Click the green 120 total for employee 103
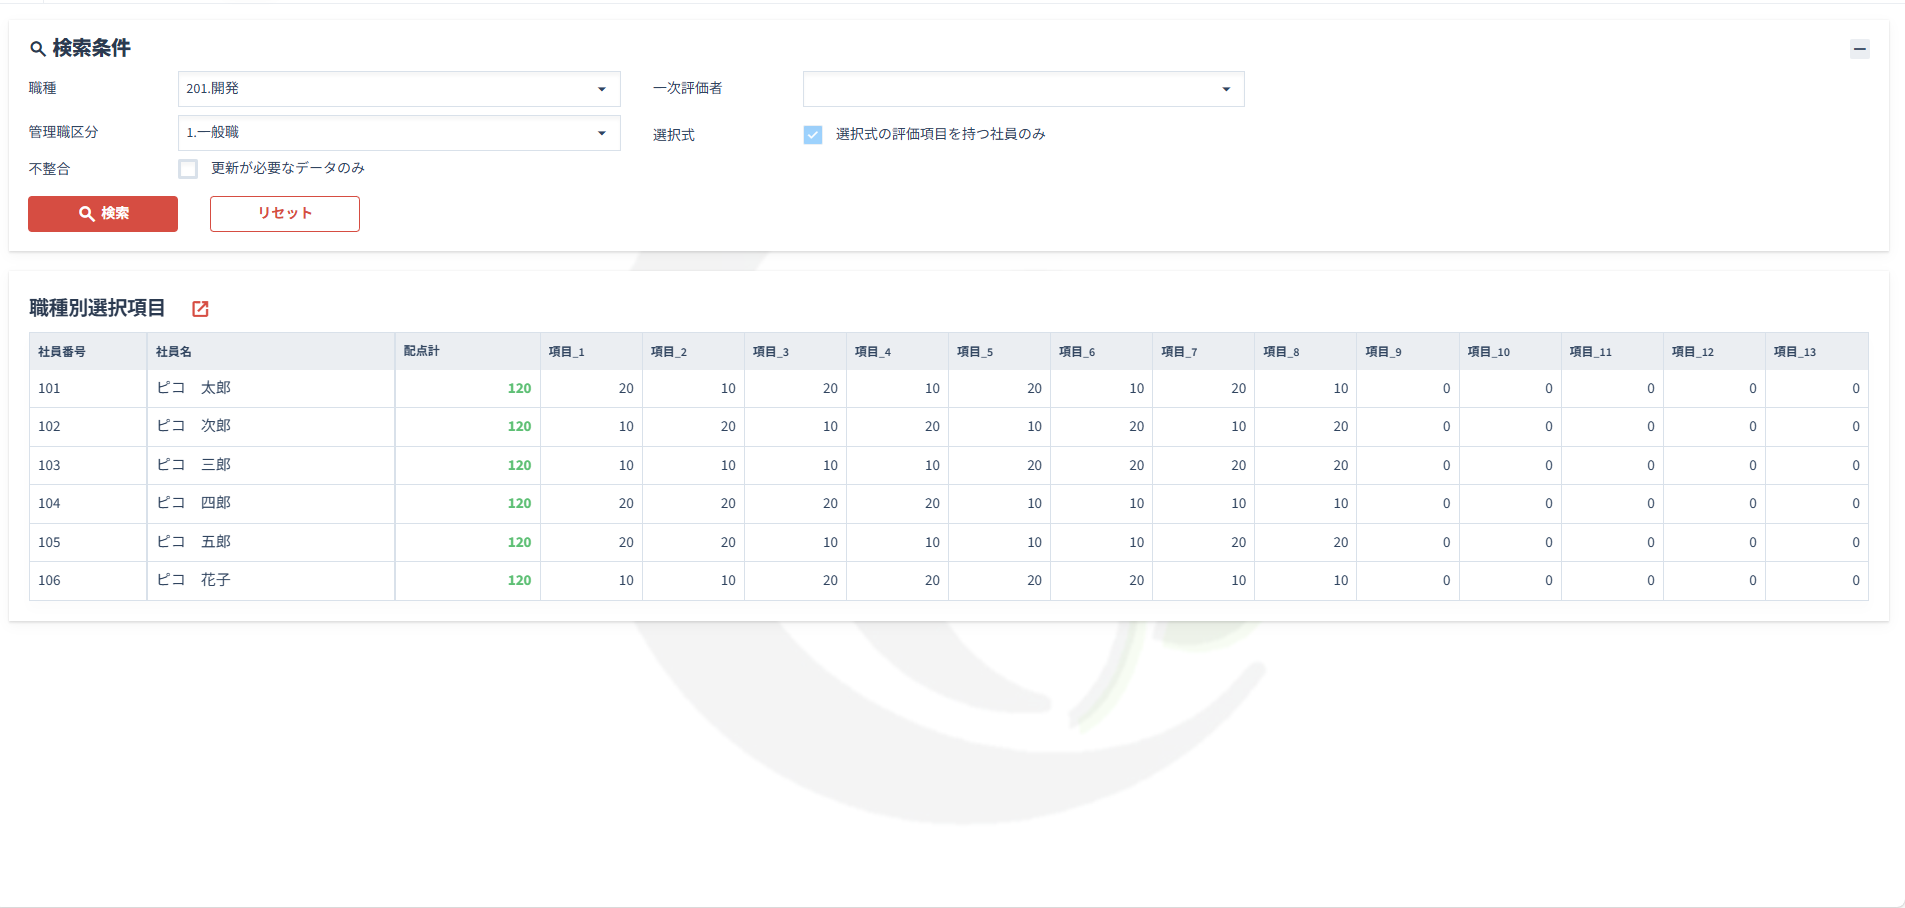The height and width of the screenshot is (908, 1905). [x=519, y=466]
